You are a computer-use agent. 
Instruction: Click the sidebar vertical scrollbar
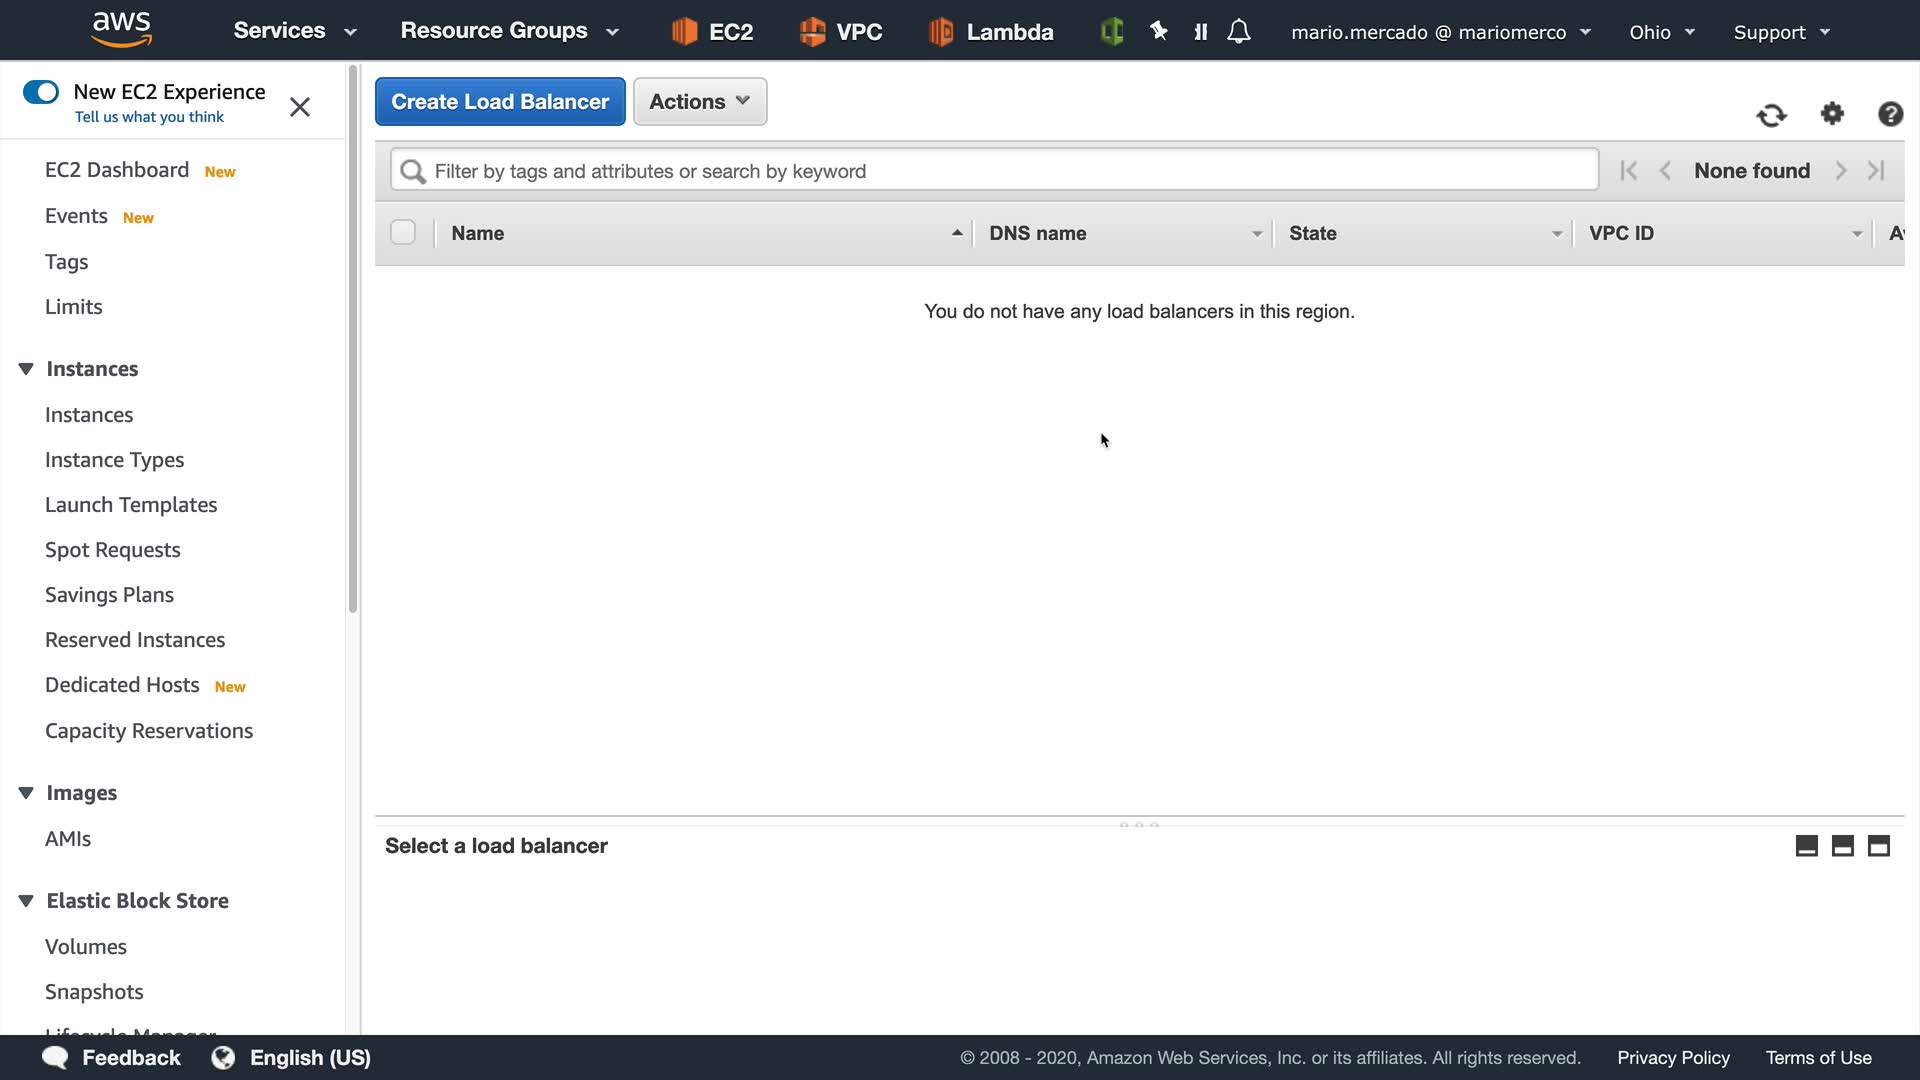click(x=352, y=340)
